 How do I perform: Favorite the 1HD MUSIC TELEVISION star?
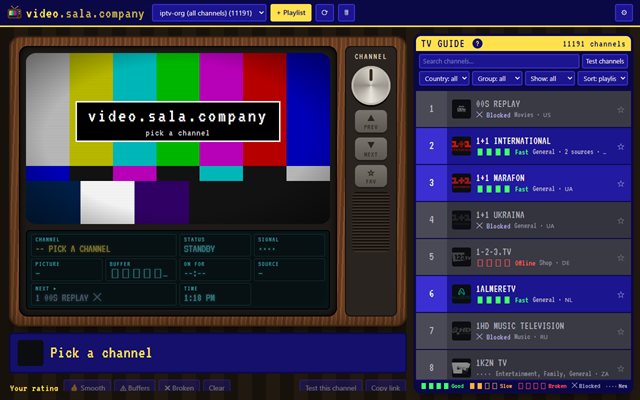[620, 332]
